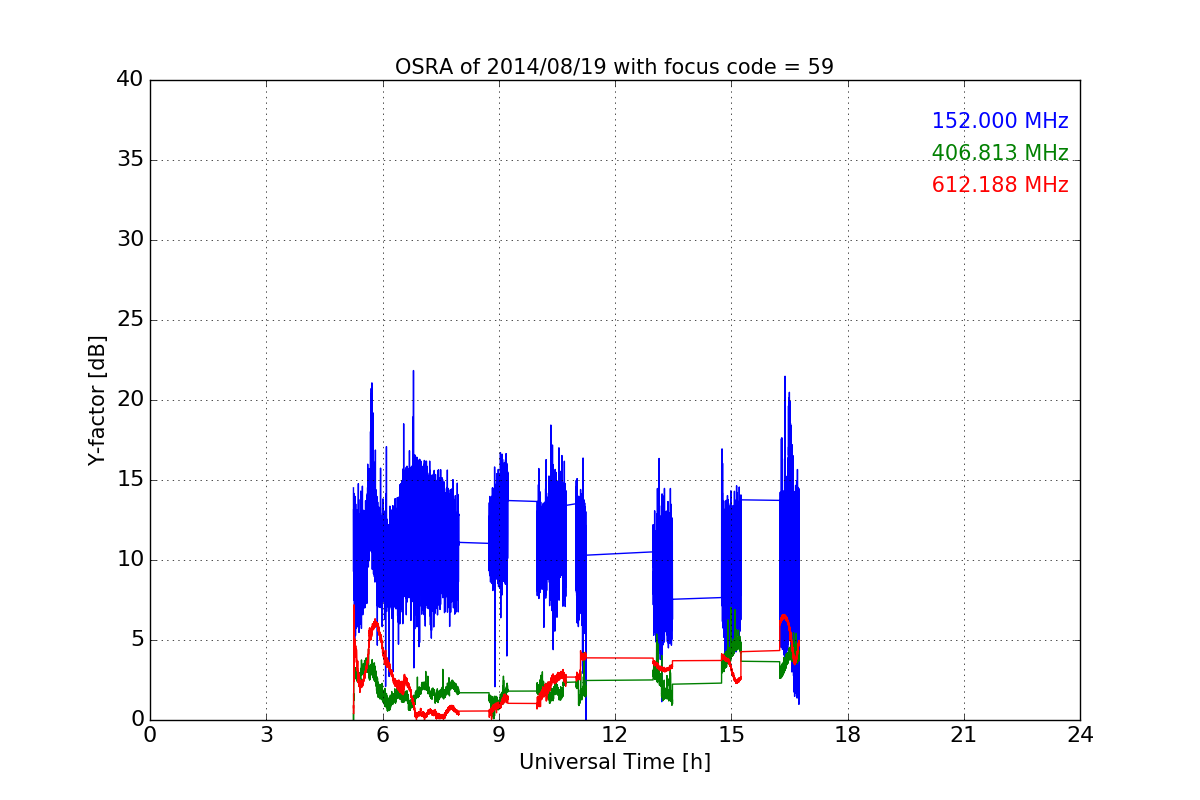Screen dimensions: 1200x800
Task: Click the x-axis tick label 12
Action: point(614,735)
